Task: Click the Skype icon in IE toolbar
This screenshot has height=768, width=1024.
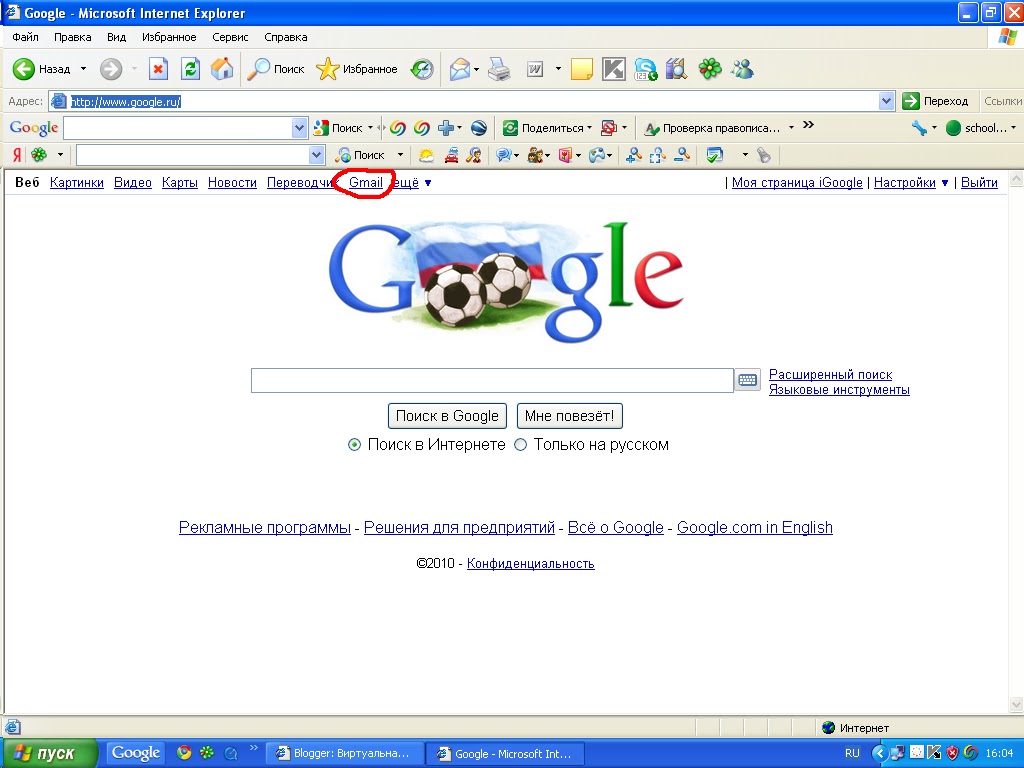Action: click(645, 69)
